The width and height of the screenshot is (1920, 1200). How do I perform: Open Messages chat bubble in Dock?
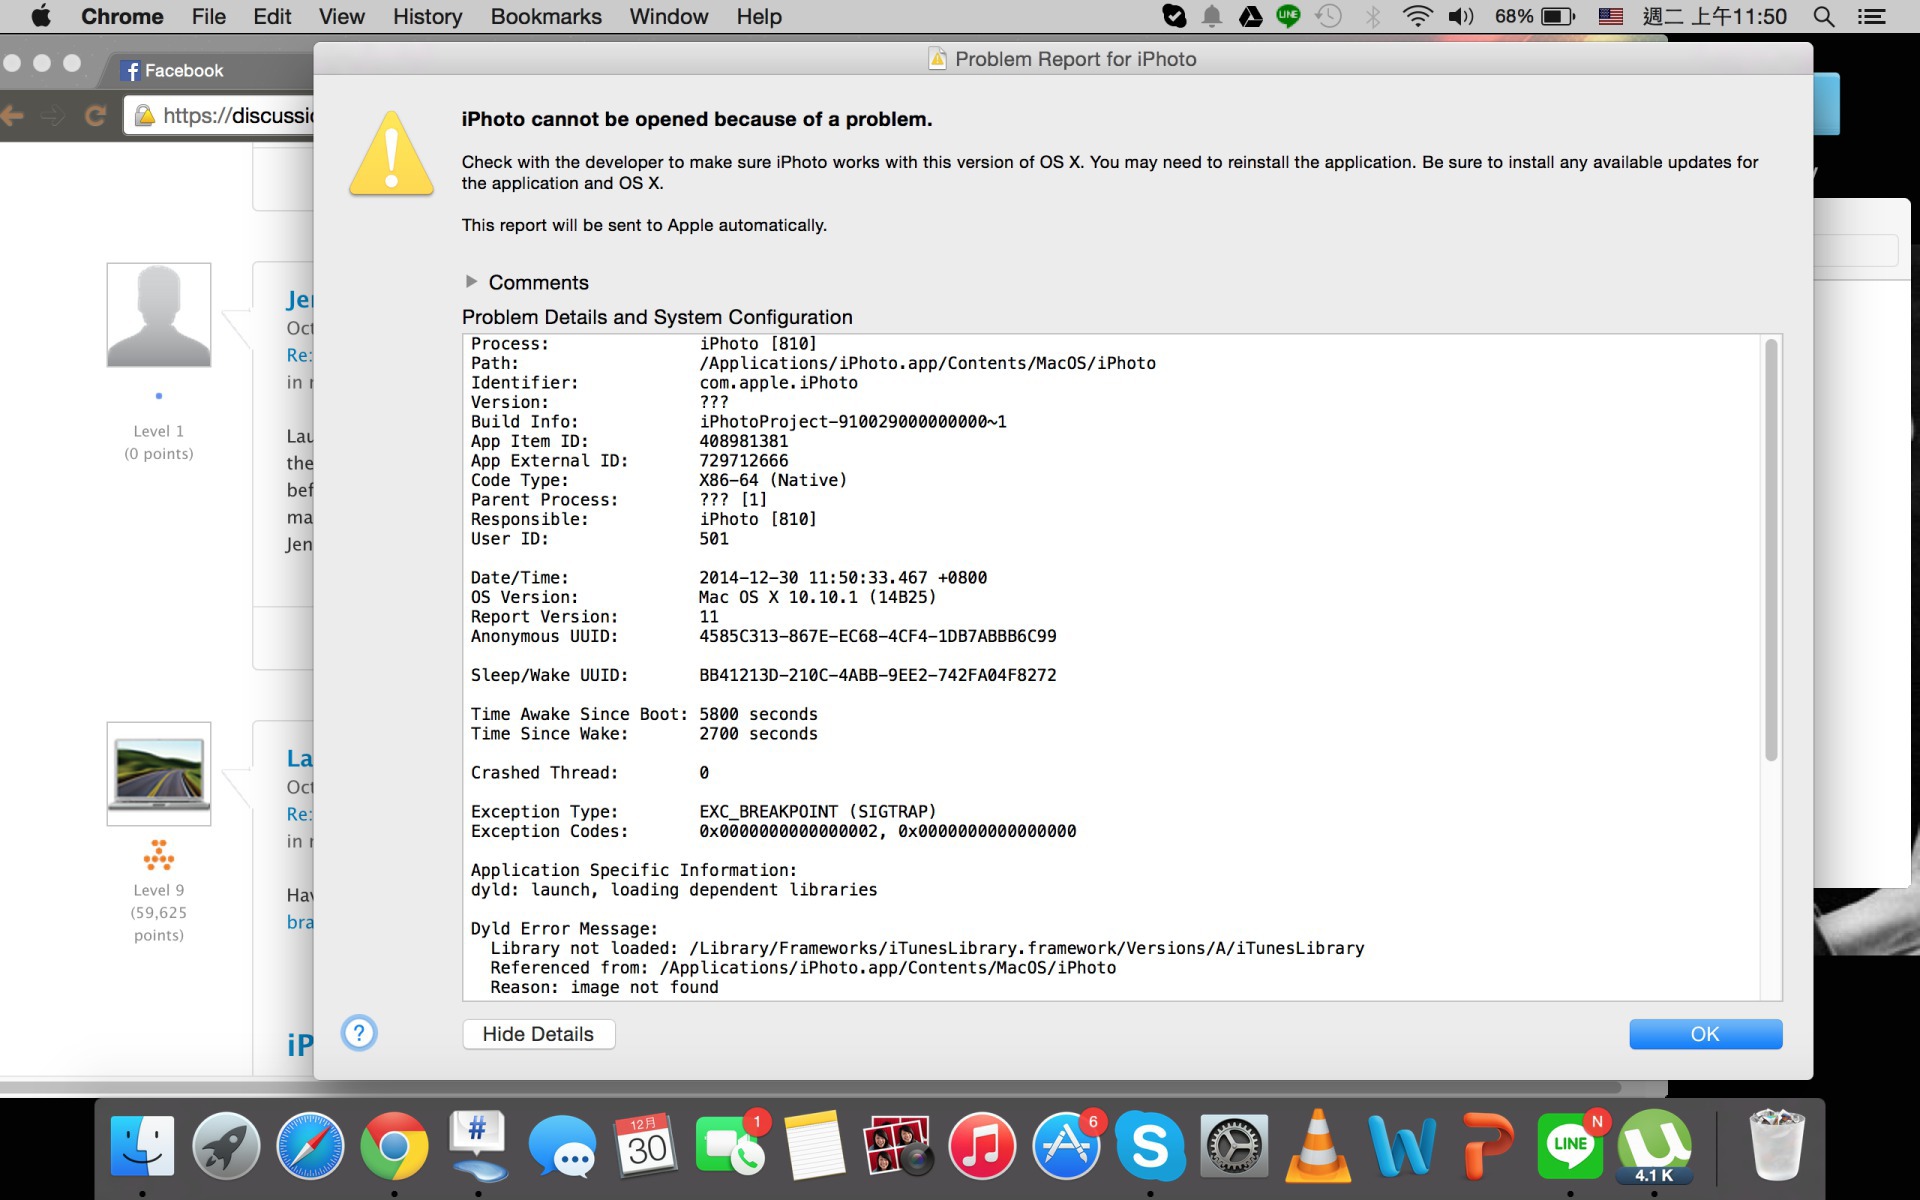pyautogui.click(x=562, y=1146)
